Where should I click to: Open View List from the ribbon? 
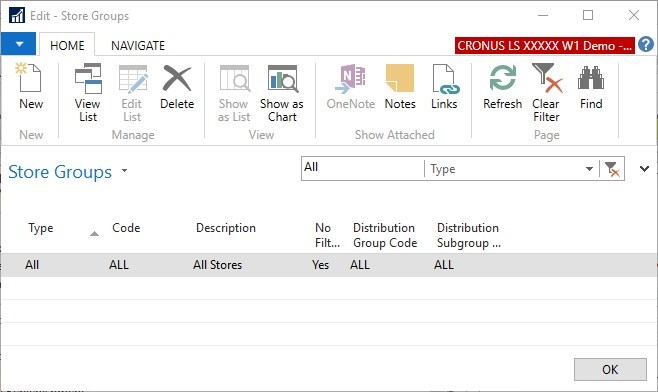88,92
